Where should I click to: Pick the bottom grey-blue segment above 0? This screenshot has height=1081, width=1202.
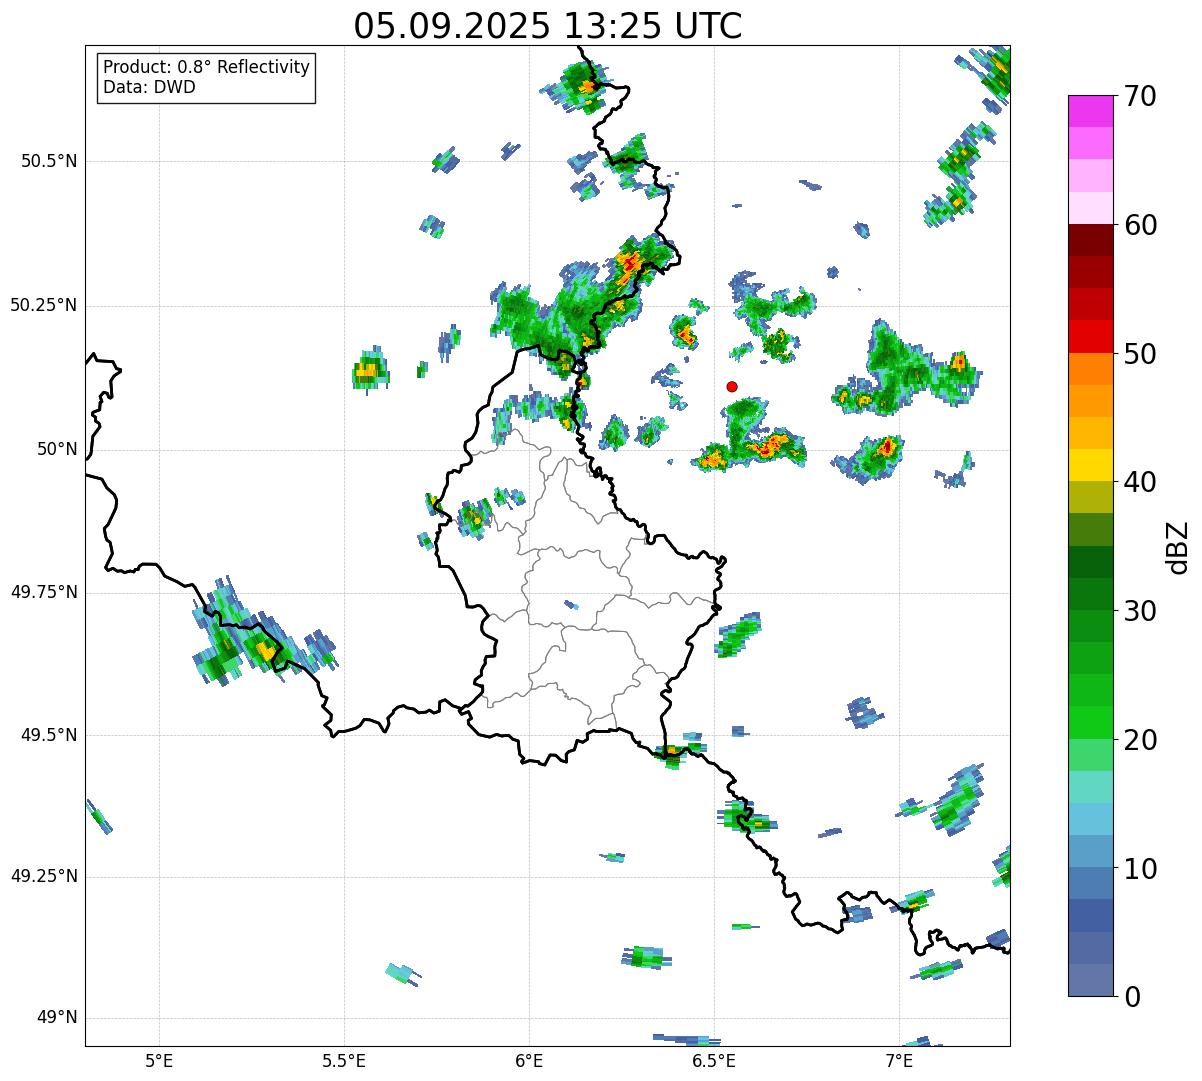[1090, 980]
